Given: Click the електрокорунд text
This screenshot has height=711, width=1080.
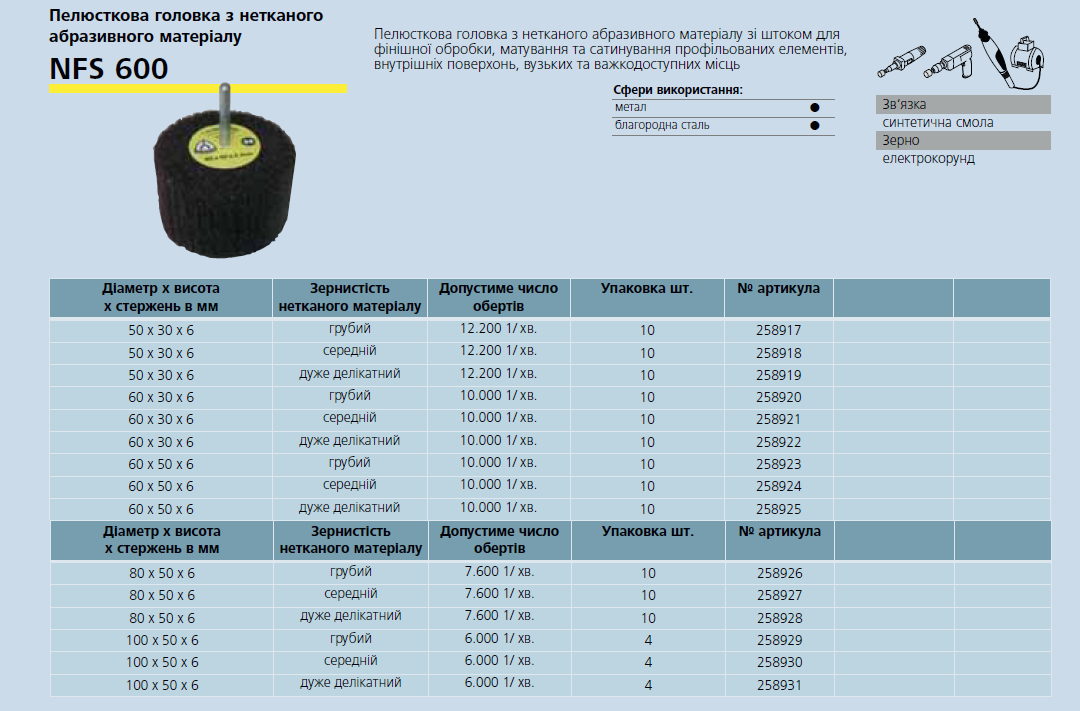Looking at the screenshot, I should click(x=928, y=158).
